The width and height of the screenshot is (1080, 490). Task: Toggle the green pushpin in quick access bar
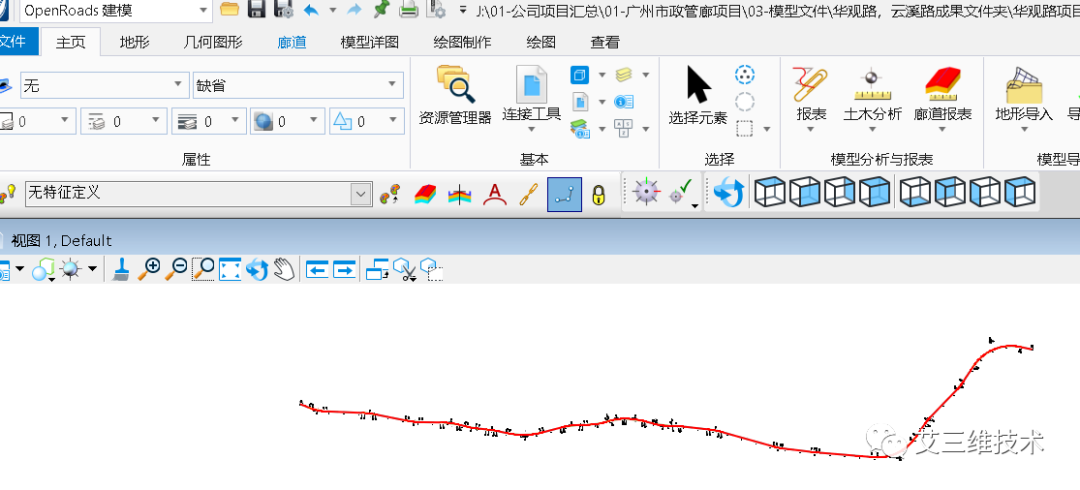point(381,10)
